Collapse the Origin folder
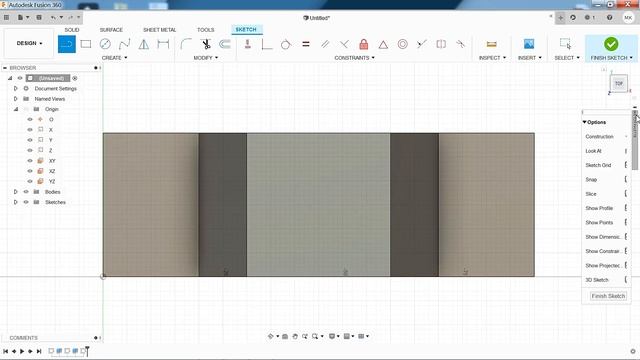The image size is (640, 360). (x=16, y=109)
